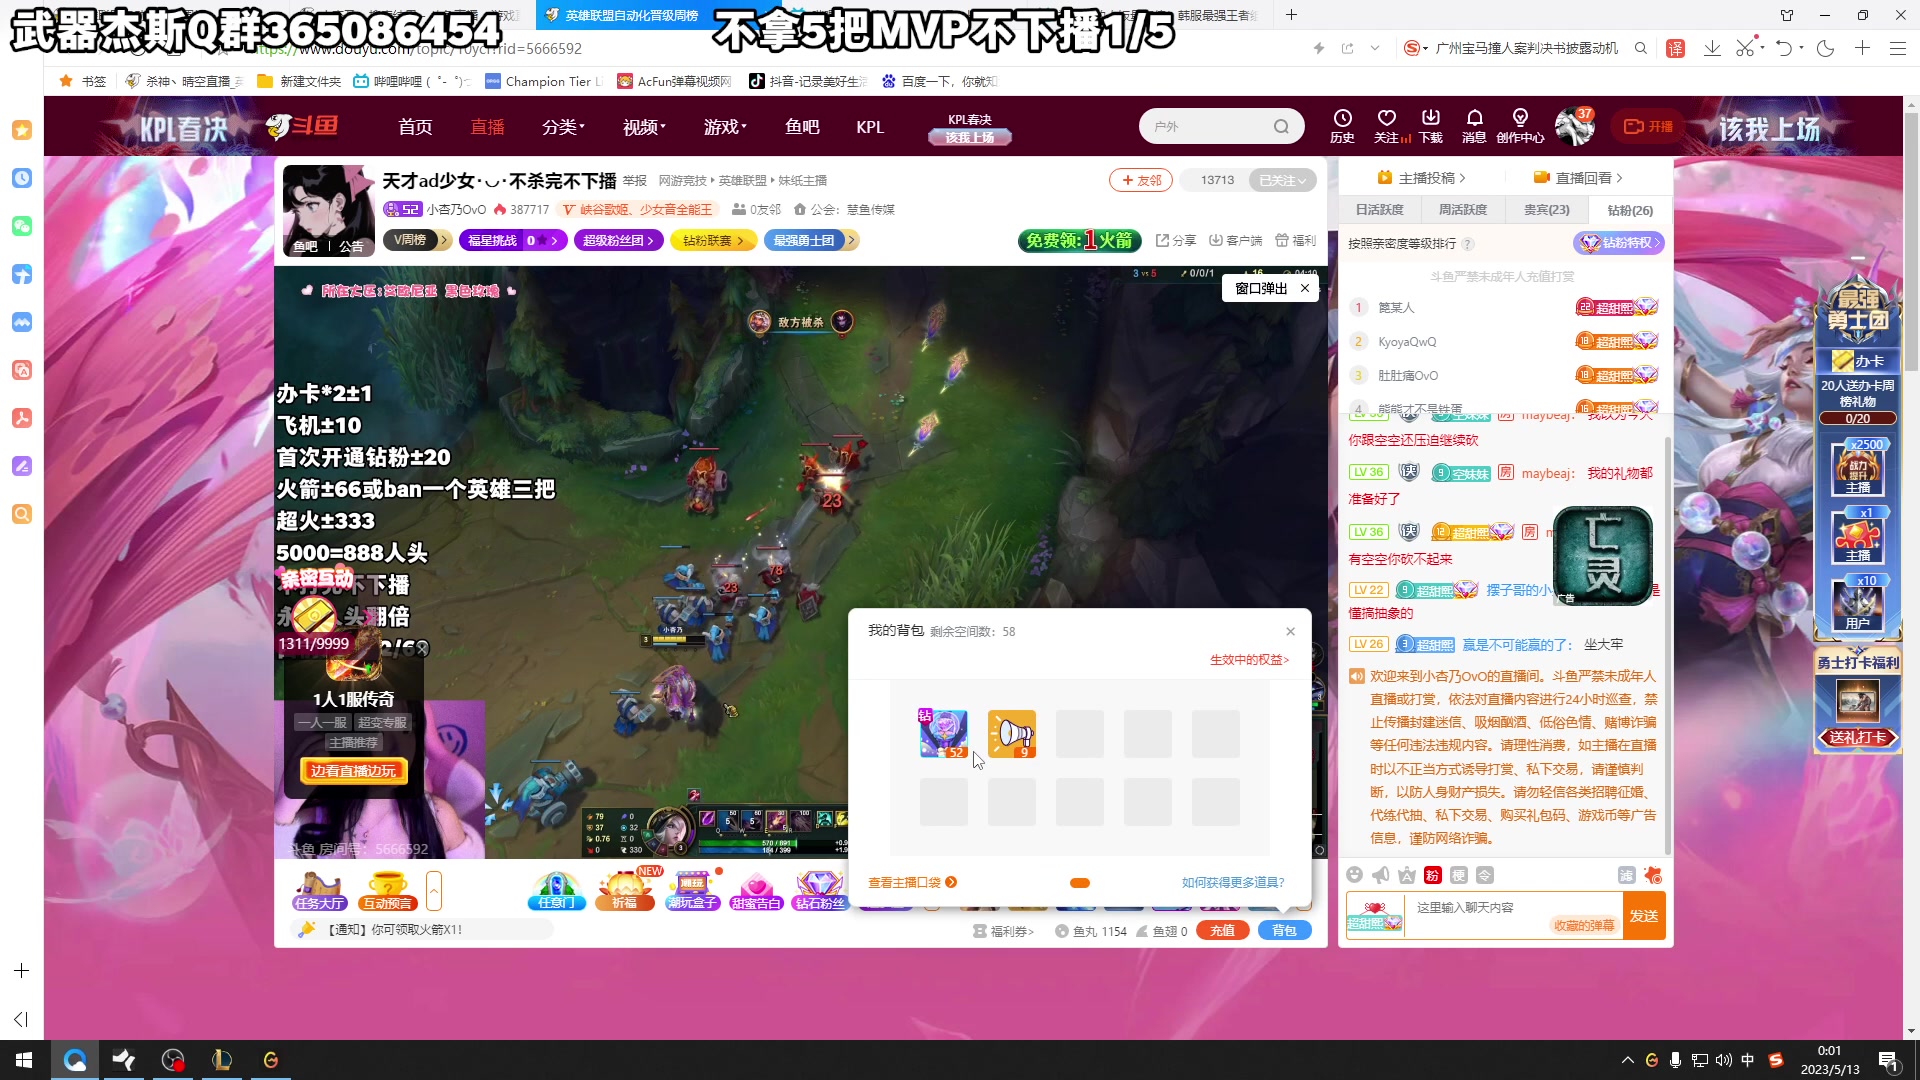This screenshot has width=1920, height=1080.
Task: Open the 潮玩盒子 gift icon
Action: (x=693, y=890)
